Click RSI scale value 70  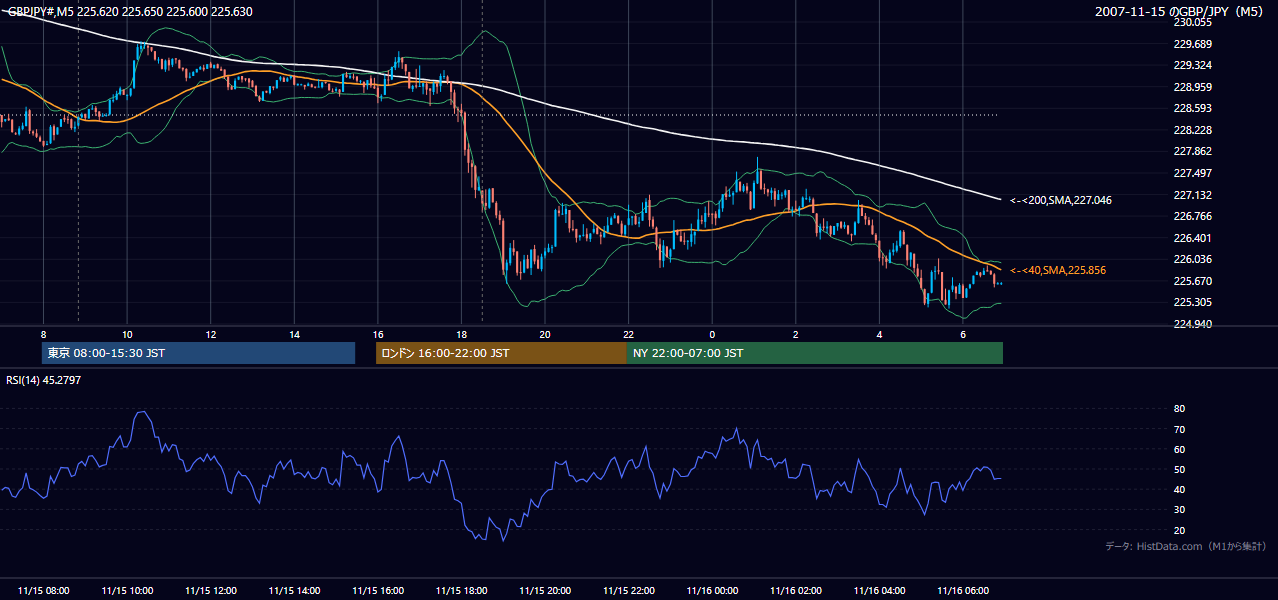pyautogui.click(x=1180, y=429)
